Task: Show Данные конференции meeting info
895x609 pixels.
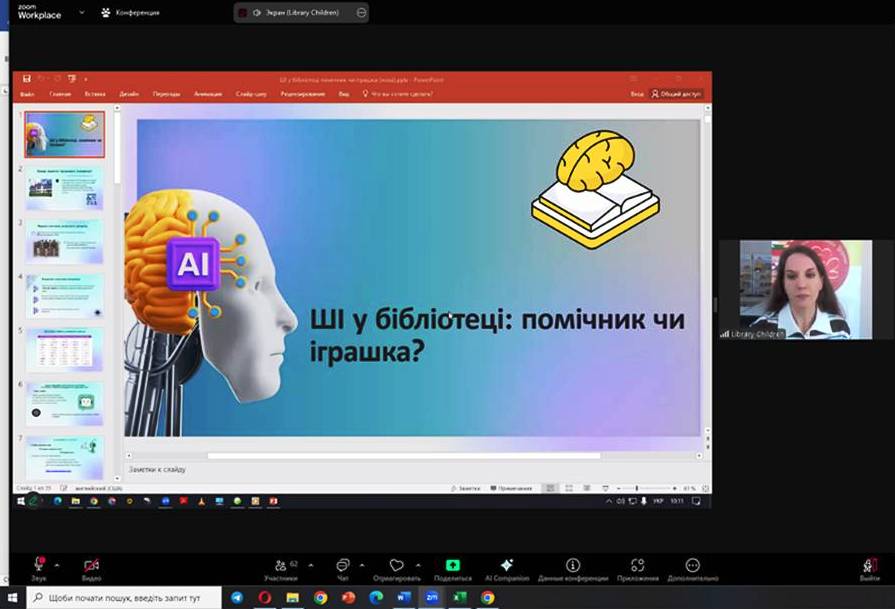Action: pos(573,565)
